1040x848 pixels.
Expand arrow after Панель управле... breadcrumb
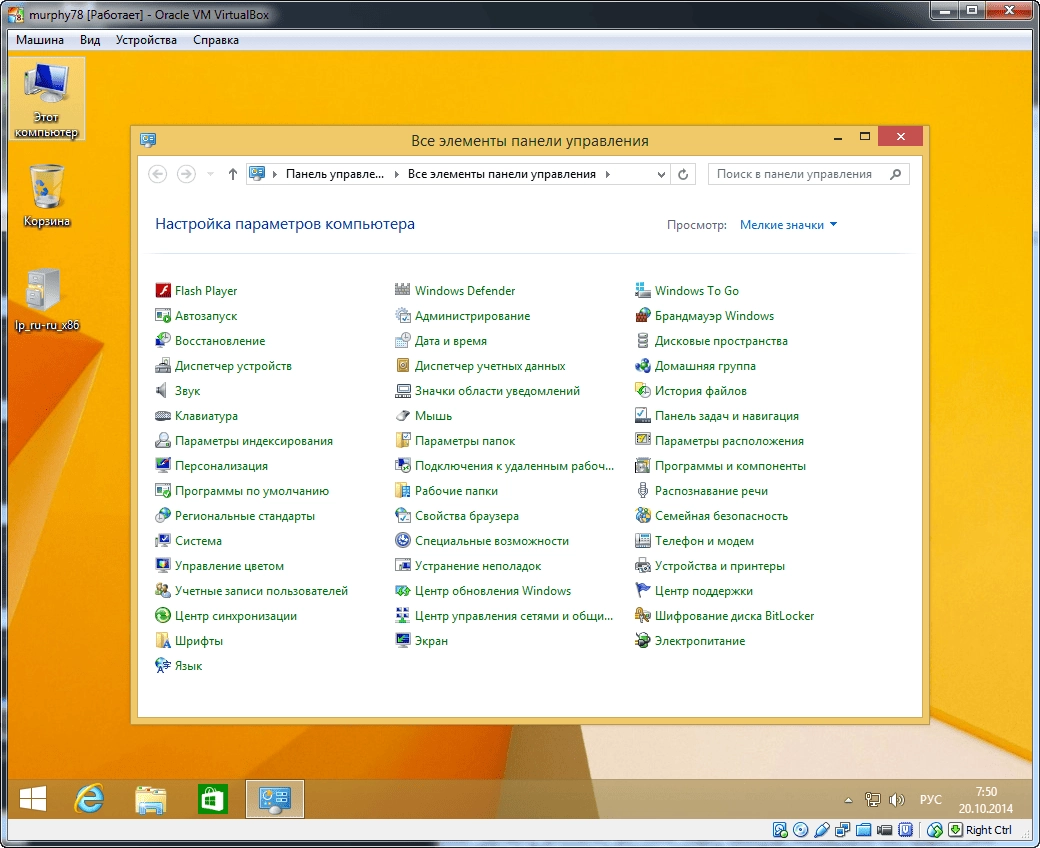tap(397, 174)
